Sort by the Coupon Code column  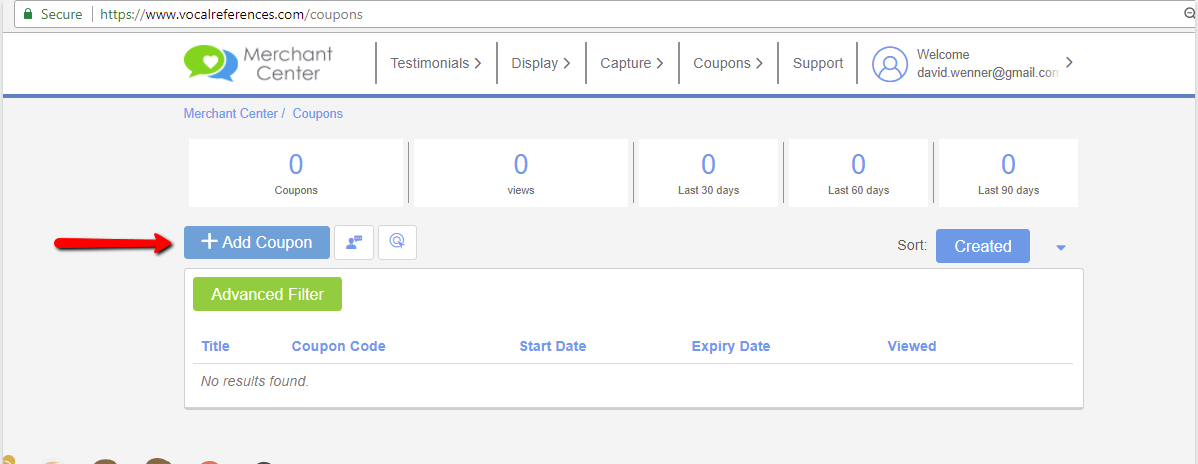click(338, 346)
